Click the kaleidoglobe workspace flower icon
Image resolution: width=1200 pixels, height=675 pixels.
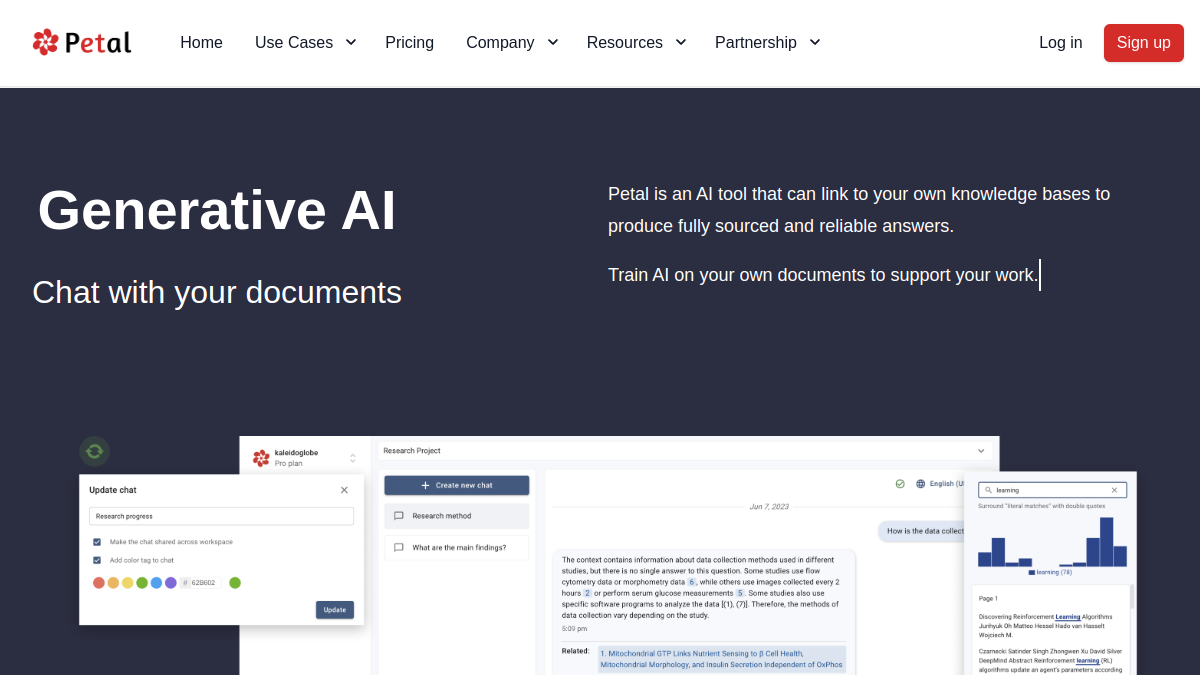click(x=261, y=458)
